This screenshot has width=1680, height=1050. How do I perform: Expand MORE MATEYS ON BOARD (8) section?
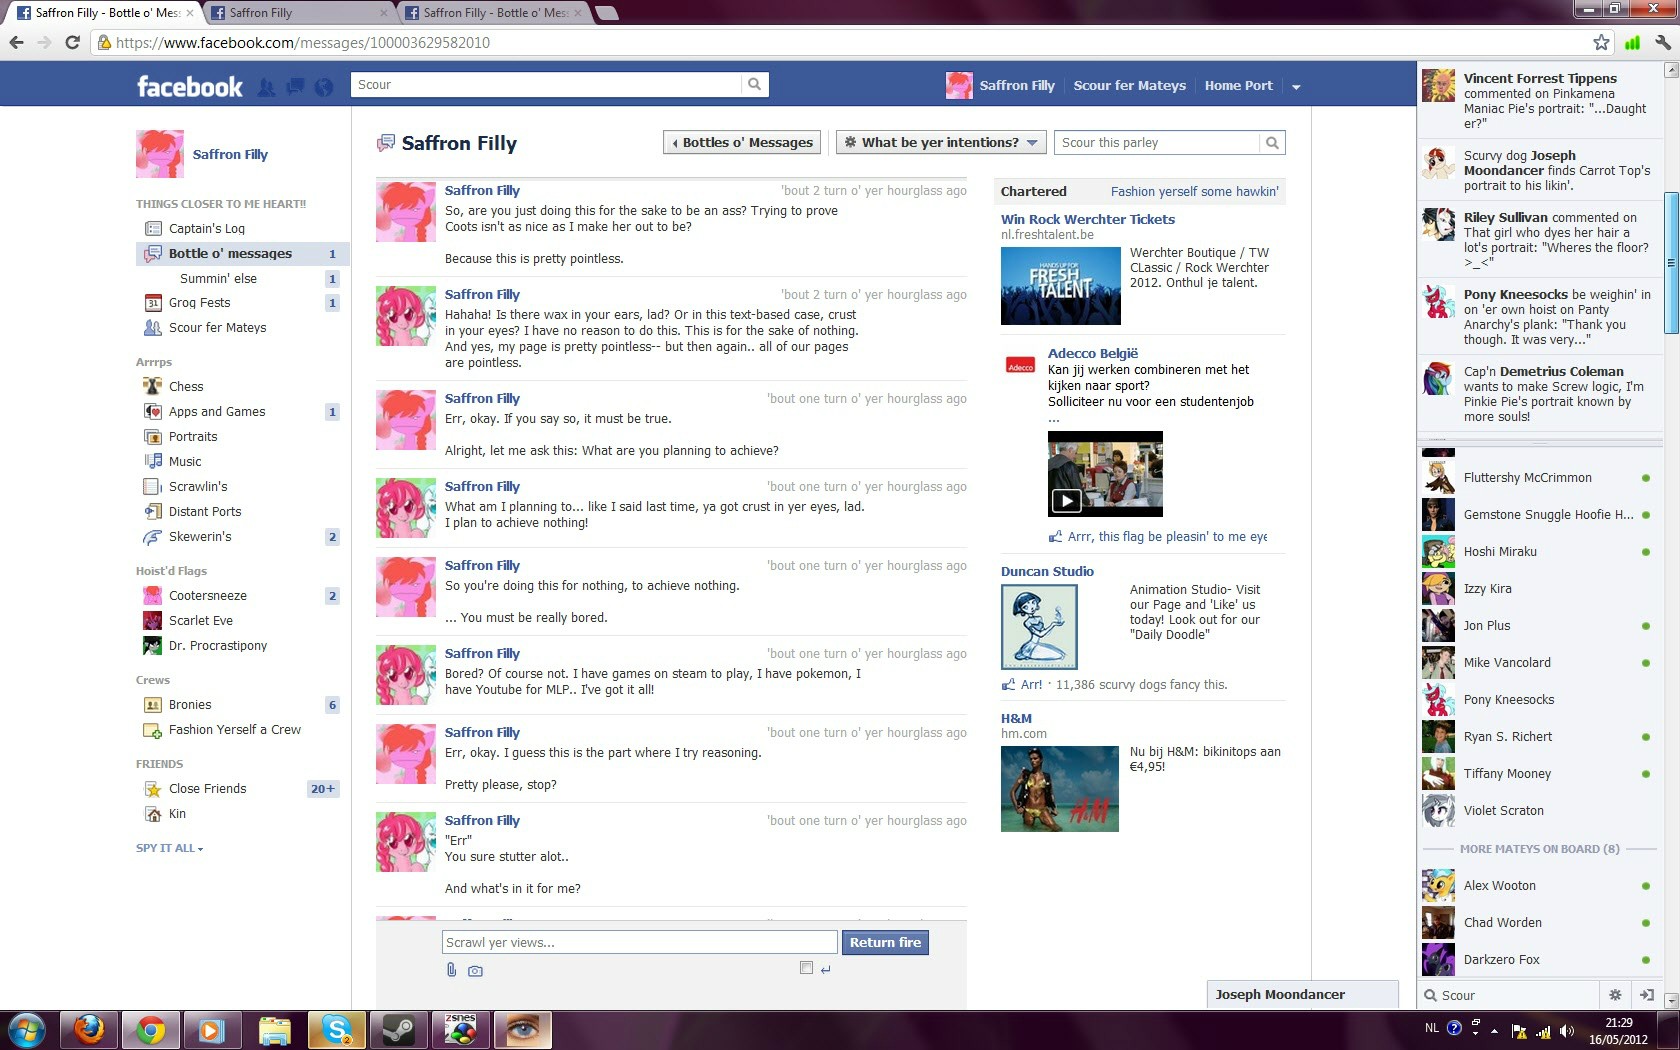[x=1539, y=849]
